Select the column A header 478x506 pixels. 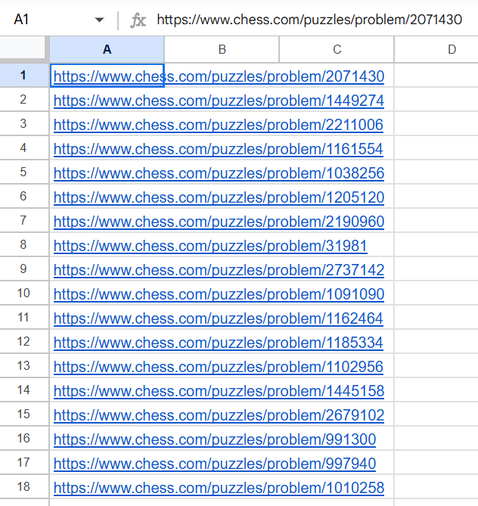point(107,49)
